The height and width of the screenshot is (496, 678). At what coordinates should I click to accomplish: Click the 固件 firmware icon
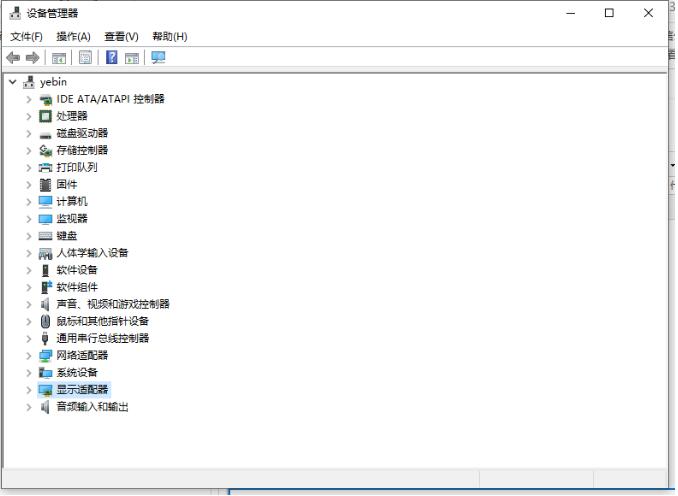(45, 185)
